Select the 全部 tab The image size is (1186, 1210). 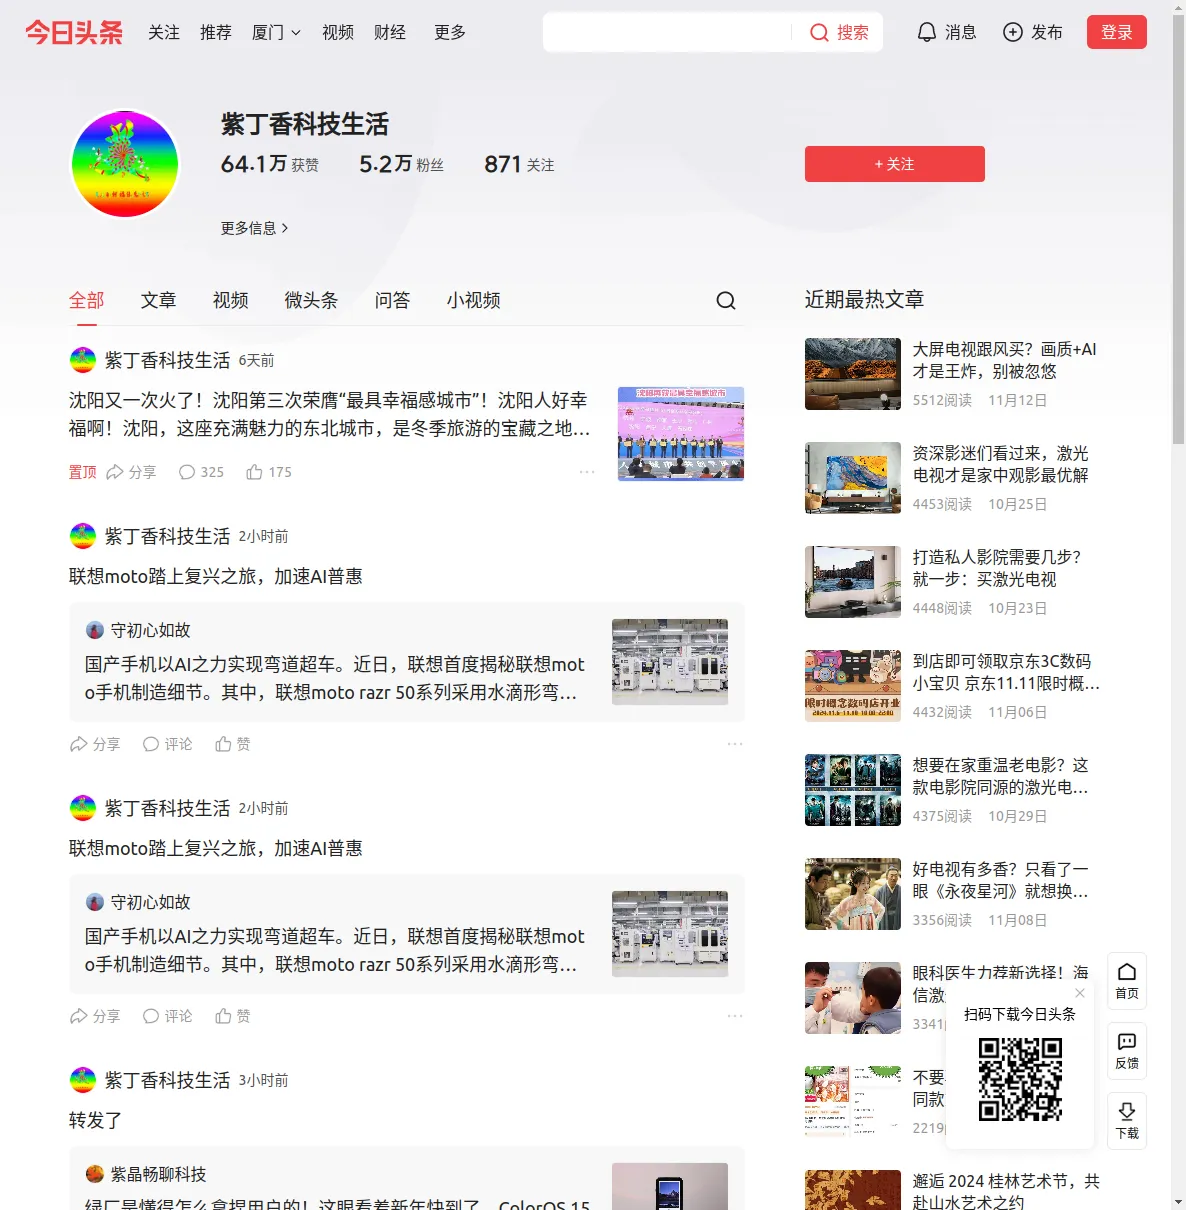click(87, 300)
